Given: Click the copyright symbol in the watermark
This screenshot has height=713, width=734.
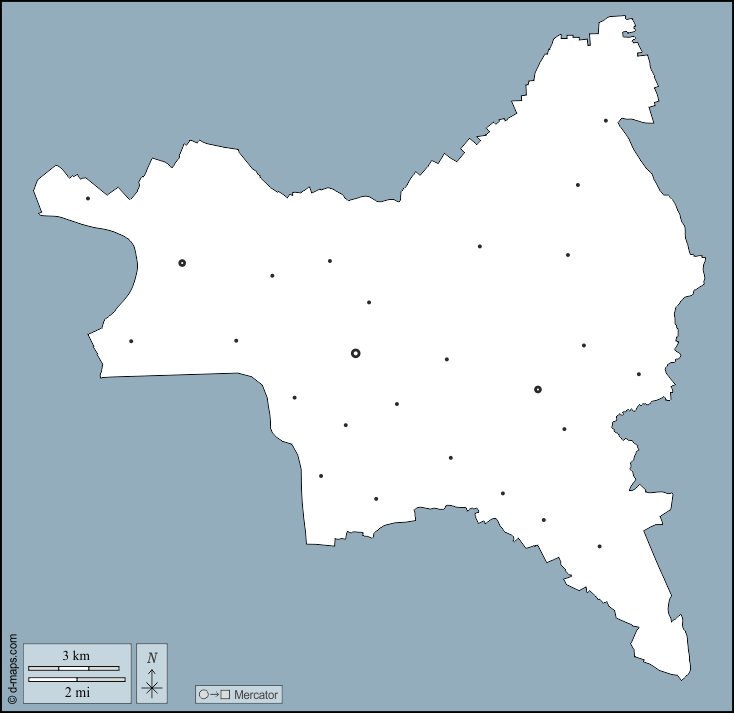Looking at the screenshot, I should tap(12, 698).
